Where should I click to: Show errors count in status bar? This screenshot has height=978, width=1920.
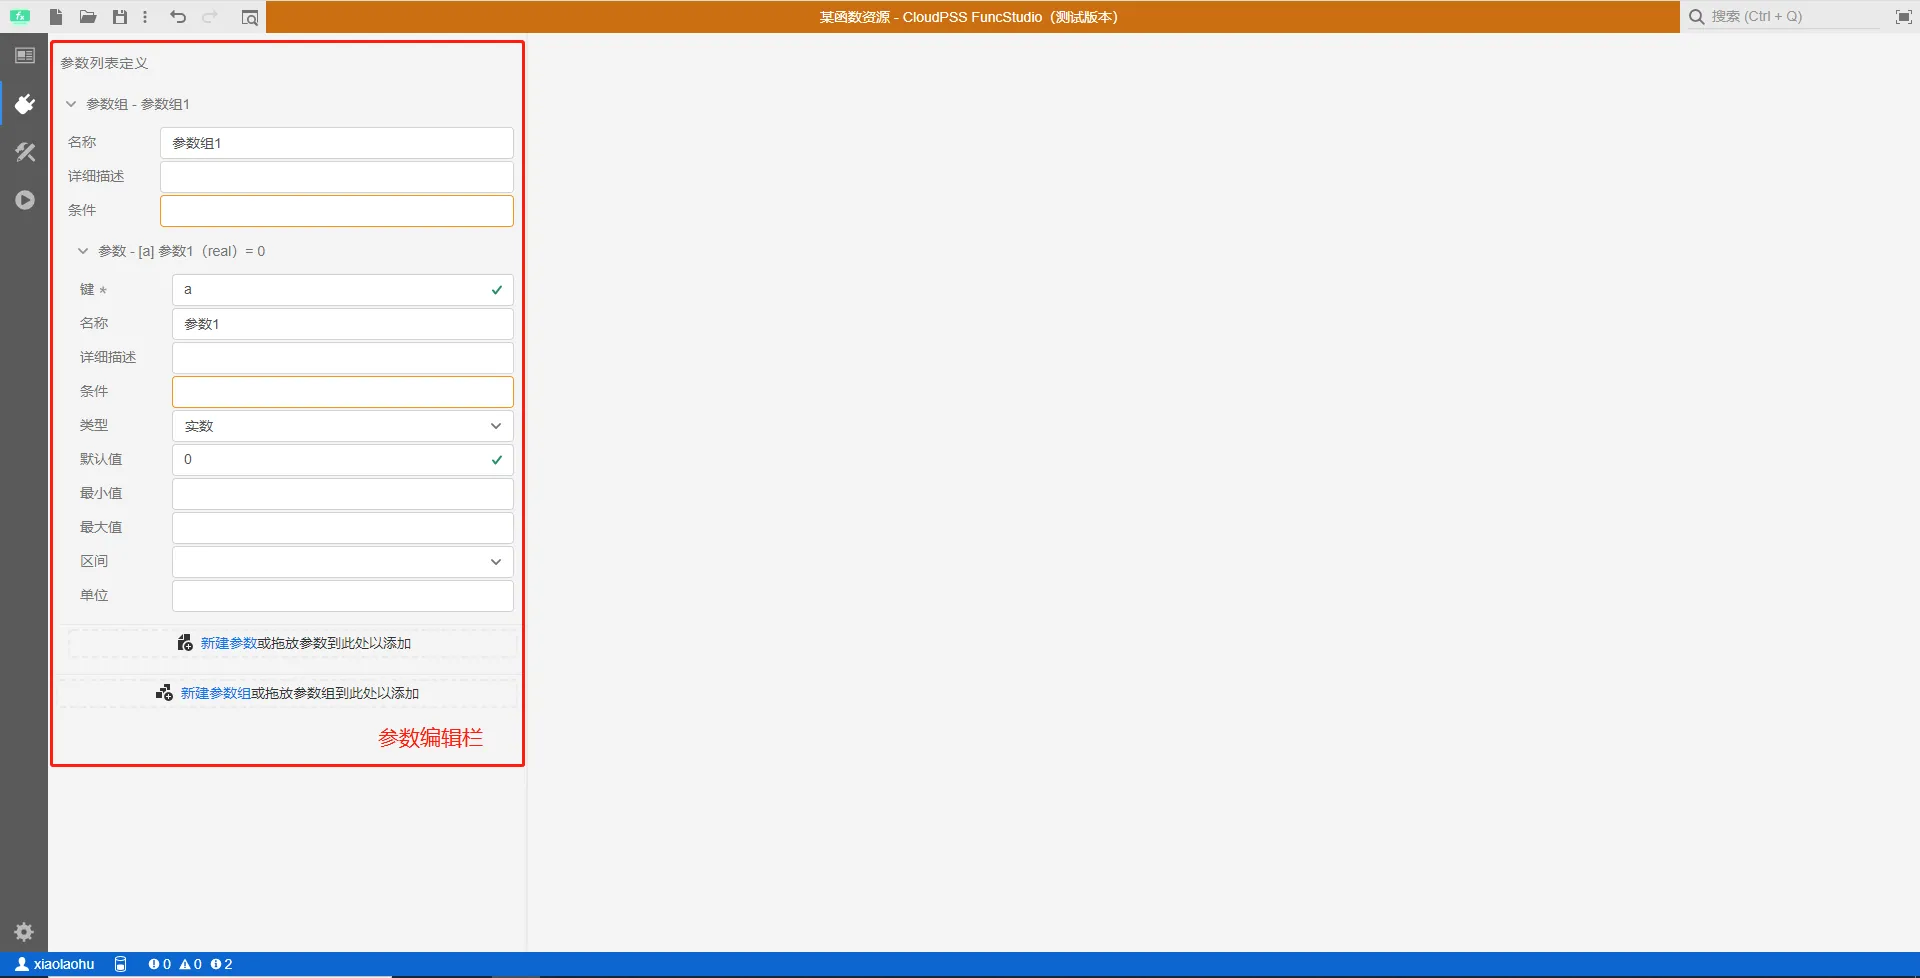point(160,964)
